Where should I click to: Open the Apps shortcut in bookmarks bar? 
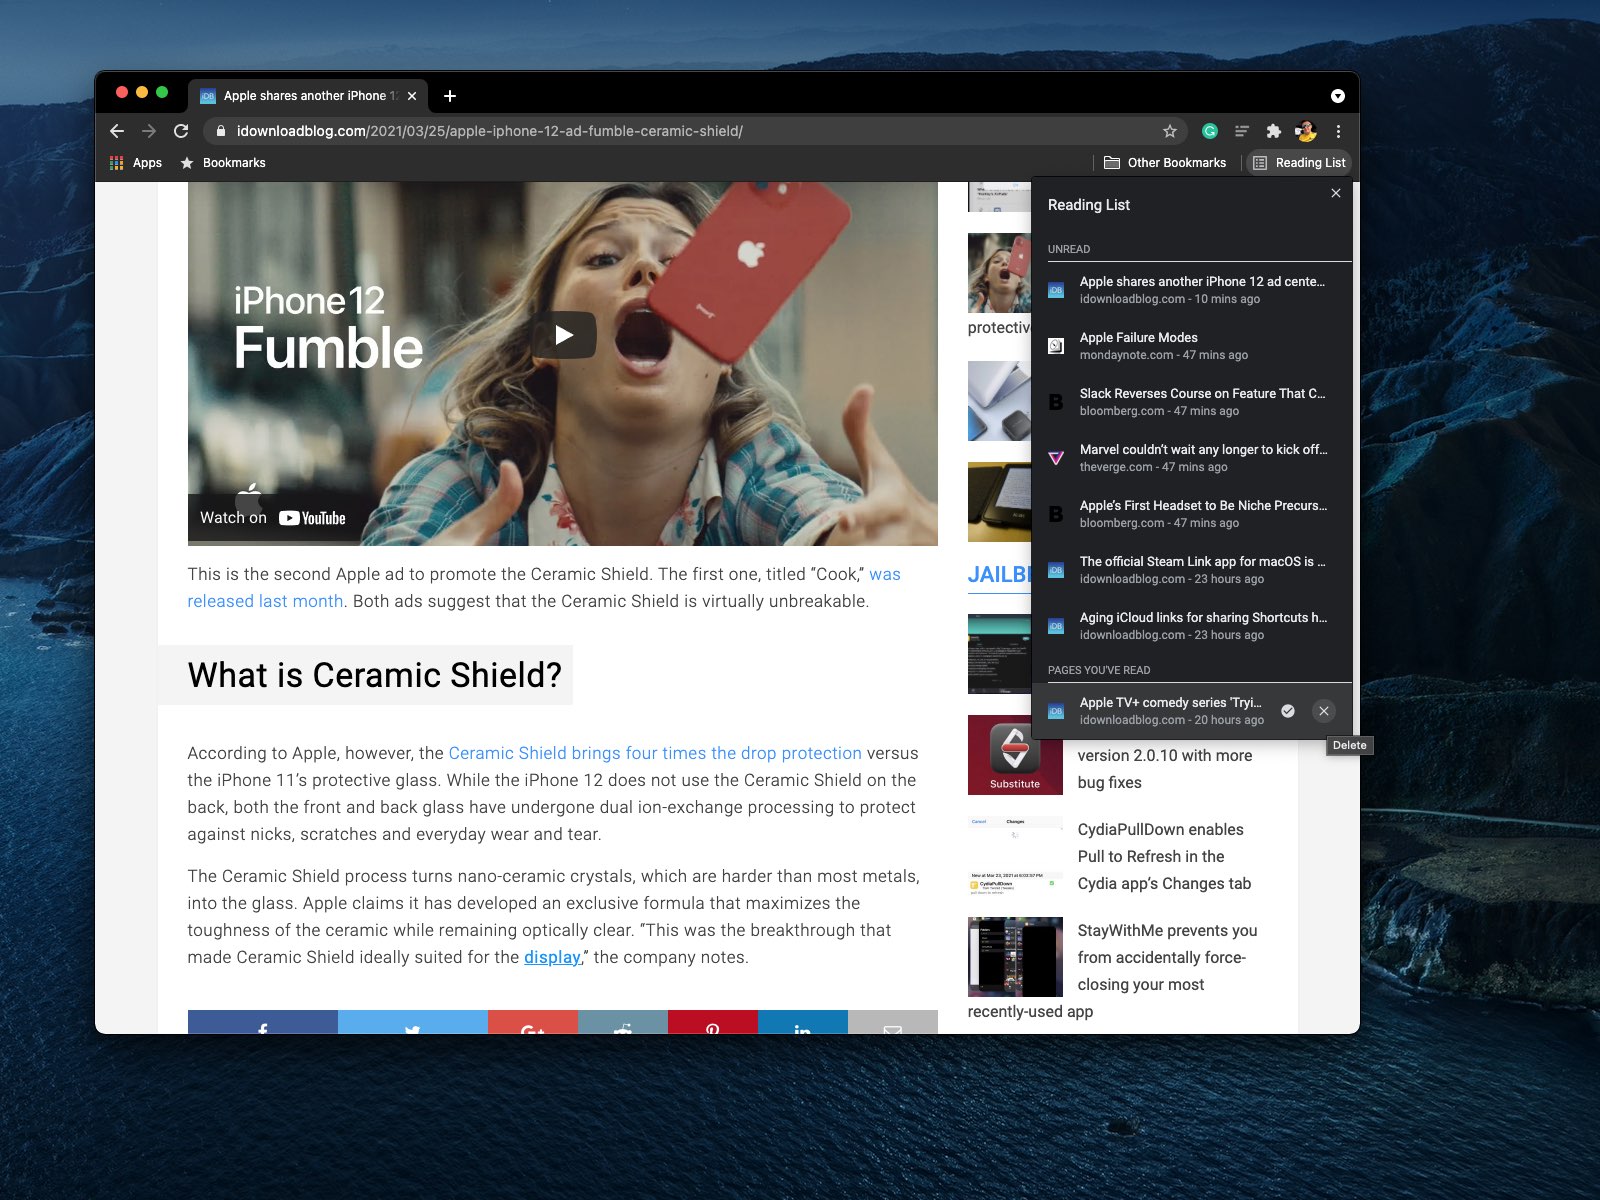tap(136, 163)
